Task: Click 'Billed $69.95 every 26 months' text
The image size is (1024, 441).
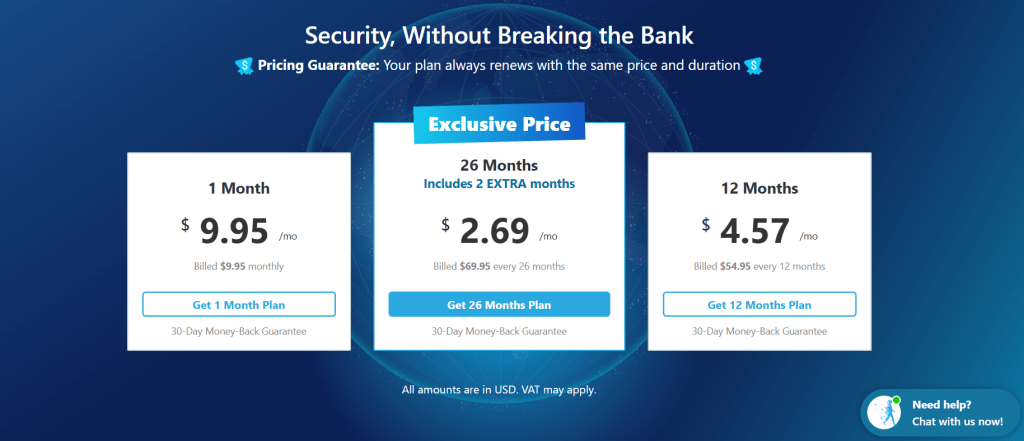Action: [499, 267]
